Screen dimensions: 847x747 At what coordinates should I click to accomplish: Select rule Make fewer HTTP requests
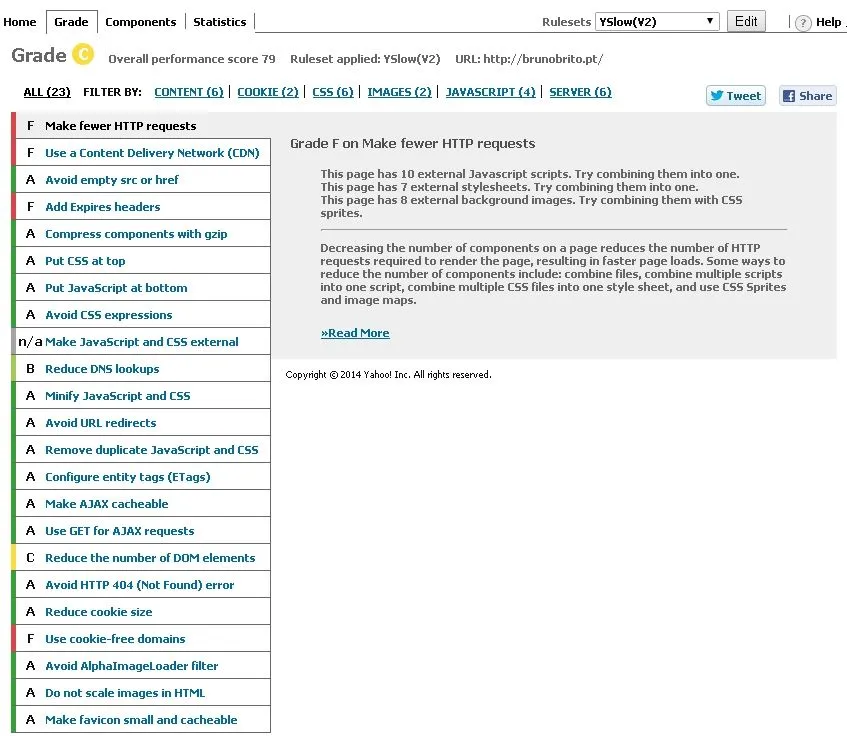coord(143,126)
